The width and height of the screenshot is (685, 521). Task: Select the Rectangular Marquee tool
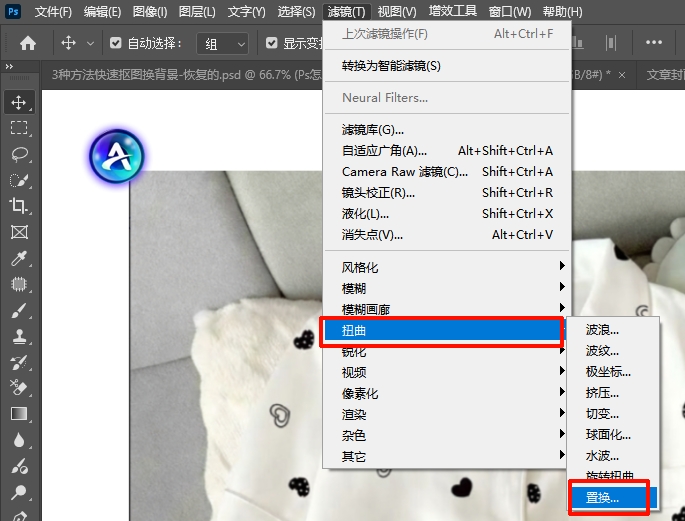[x=18, y=128]
